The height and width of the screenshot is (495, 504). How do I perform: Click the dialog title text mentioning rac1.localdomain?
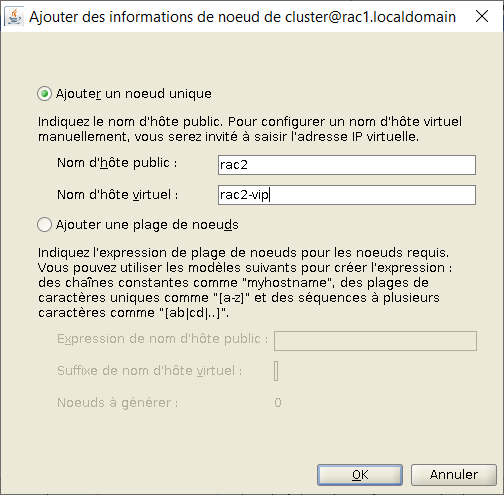coord(242,17)
